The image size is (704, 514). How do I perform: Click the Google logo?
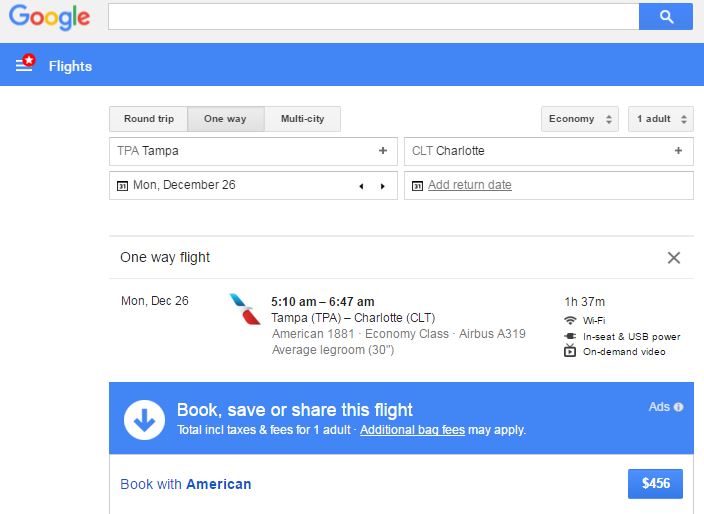[x=49, y=17]
